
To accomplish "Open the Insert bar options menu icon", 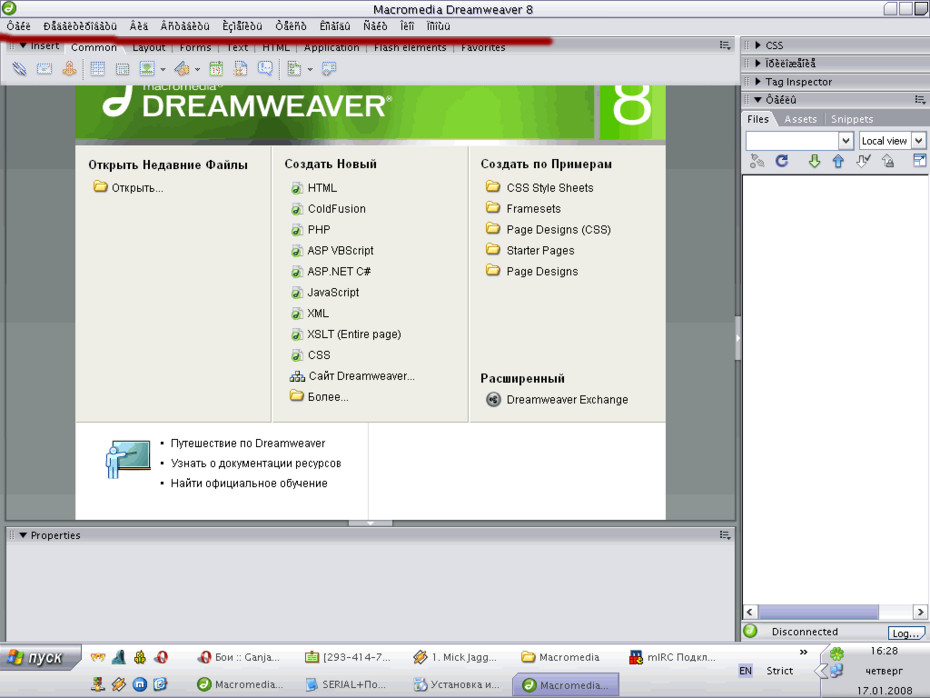I will click(x=725, y=45).
